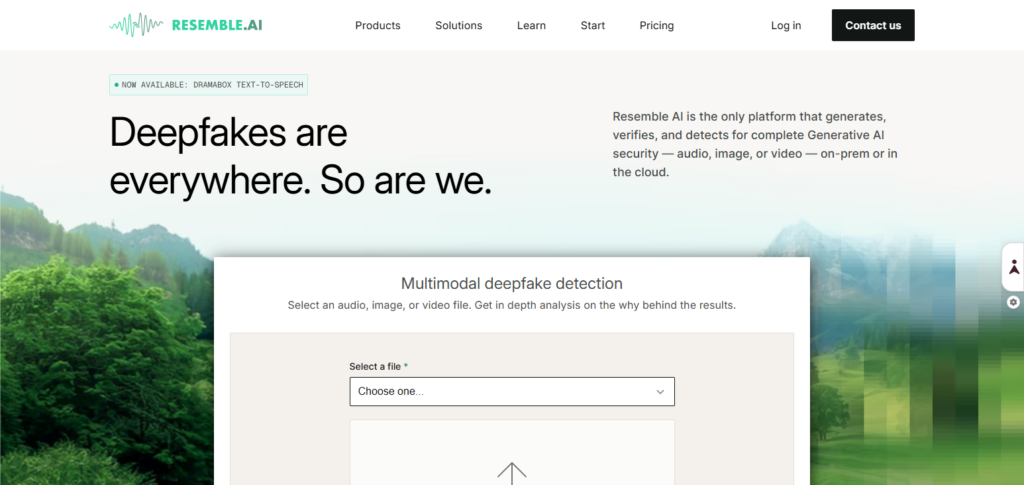Click the Resemble.AI waveform logo
The width and height of the screenshot is (1024, 485).
click(185, 25)
